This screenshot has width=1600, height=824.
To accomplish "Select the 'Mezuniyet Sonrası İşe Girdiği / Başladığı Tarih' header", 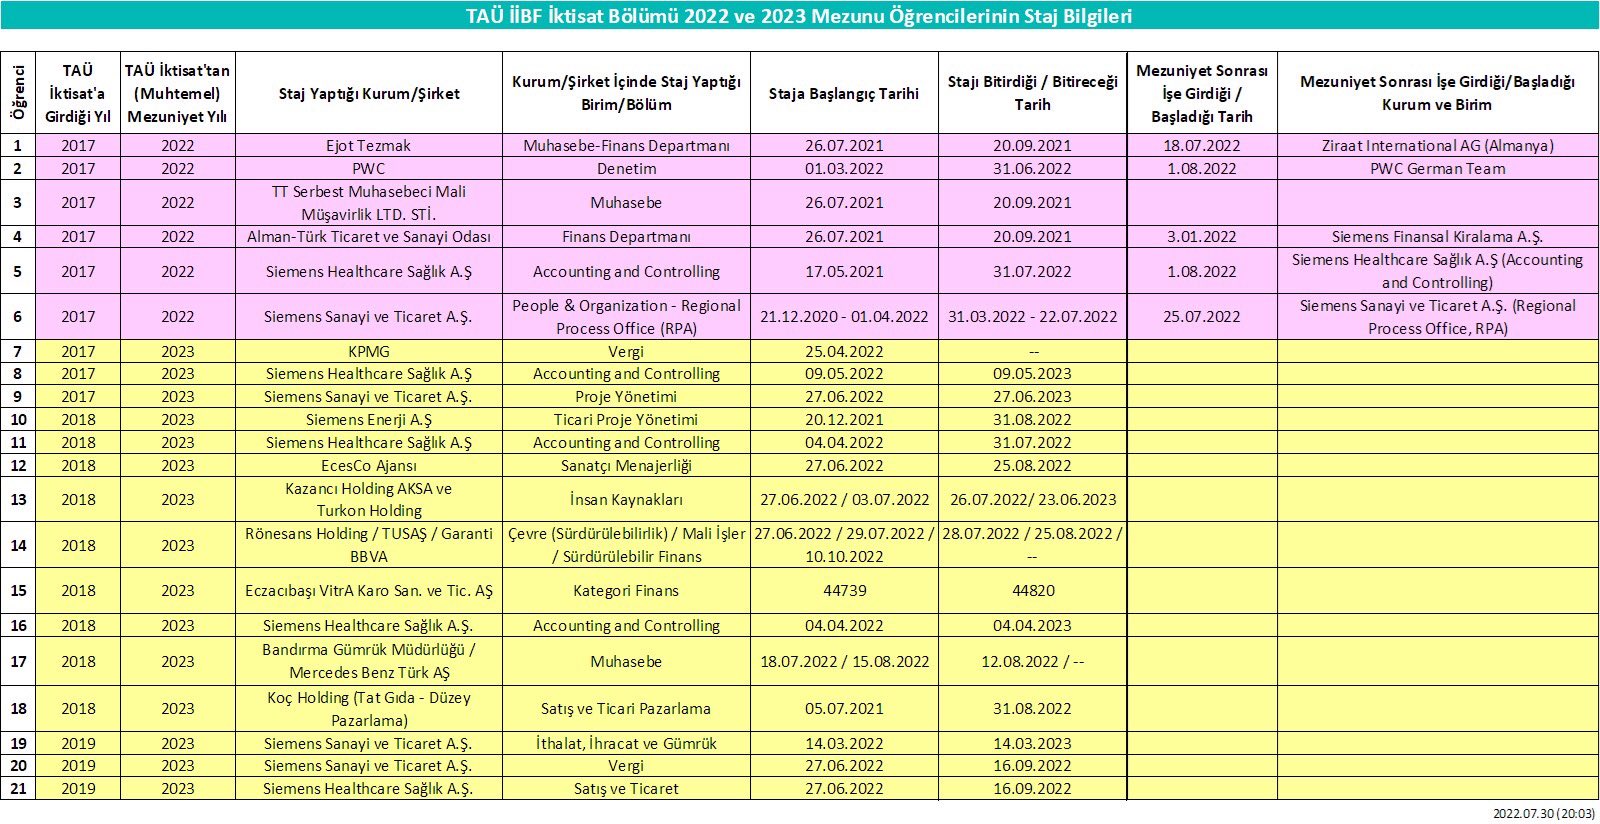I will 1202,93.
